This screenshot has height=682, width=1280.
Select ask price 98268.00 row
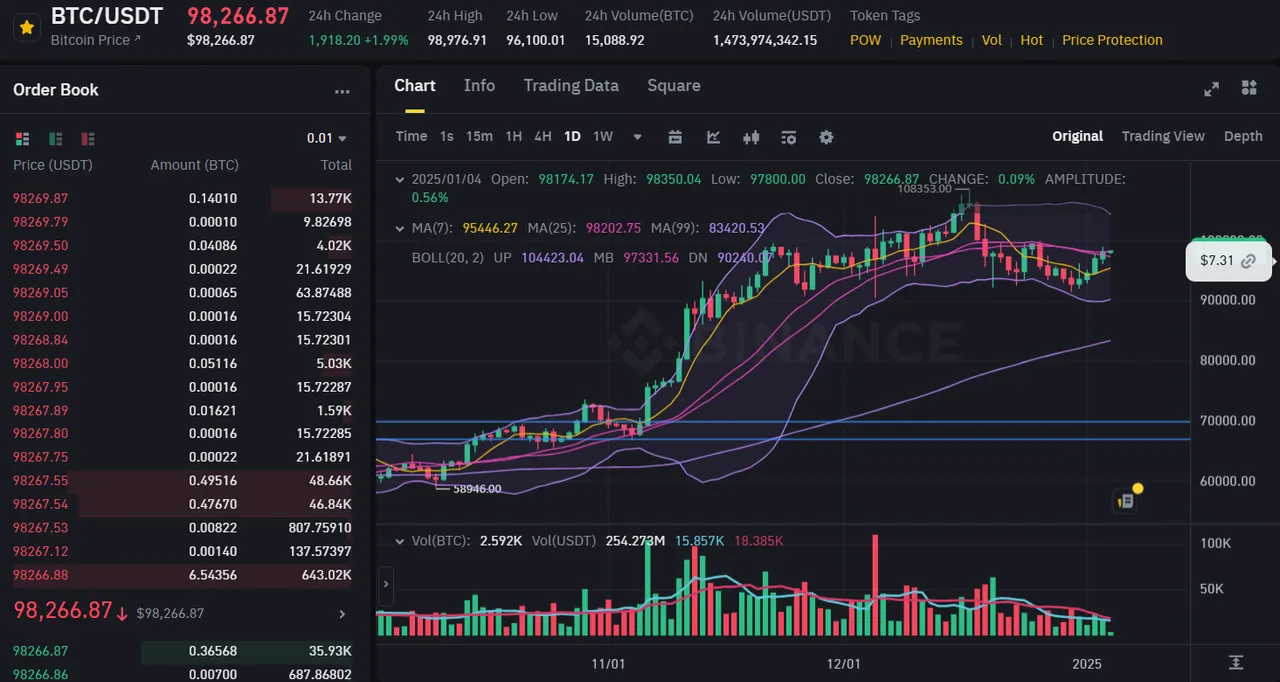[x=183, y=363]
